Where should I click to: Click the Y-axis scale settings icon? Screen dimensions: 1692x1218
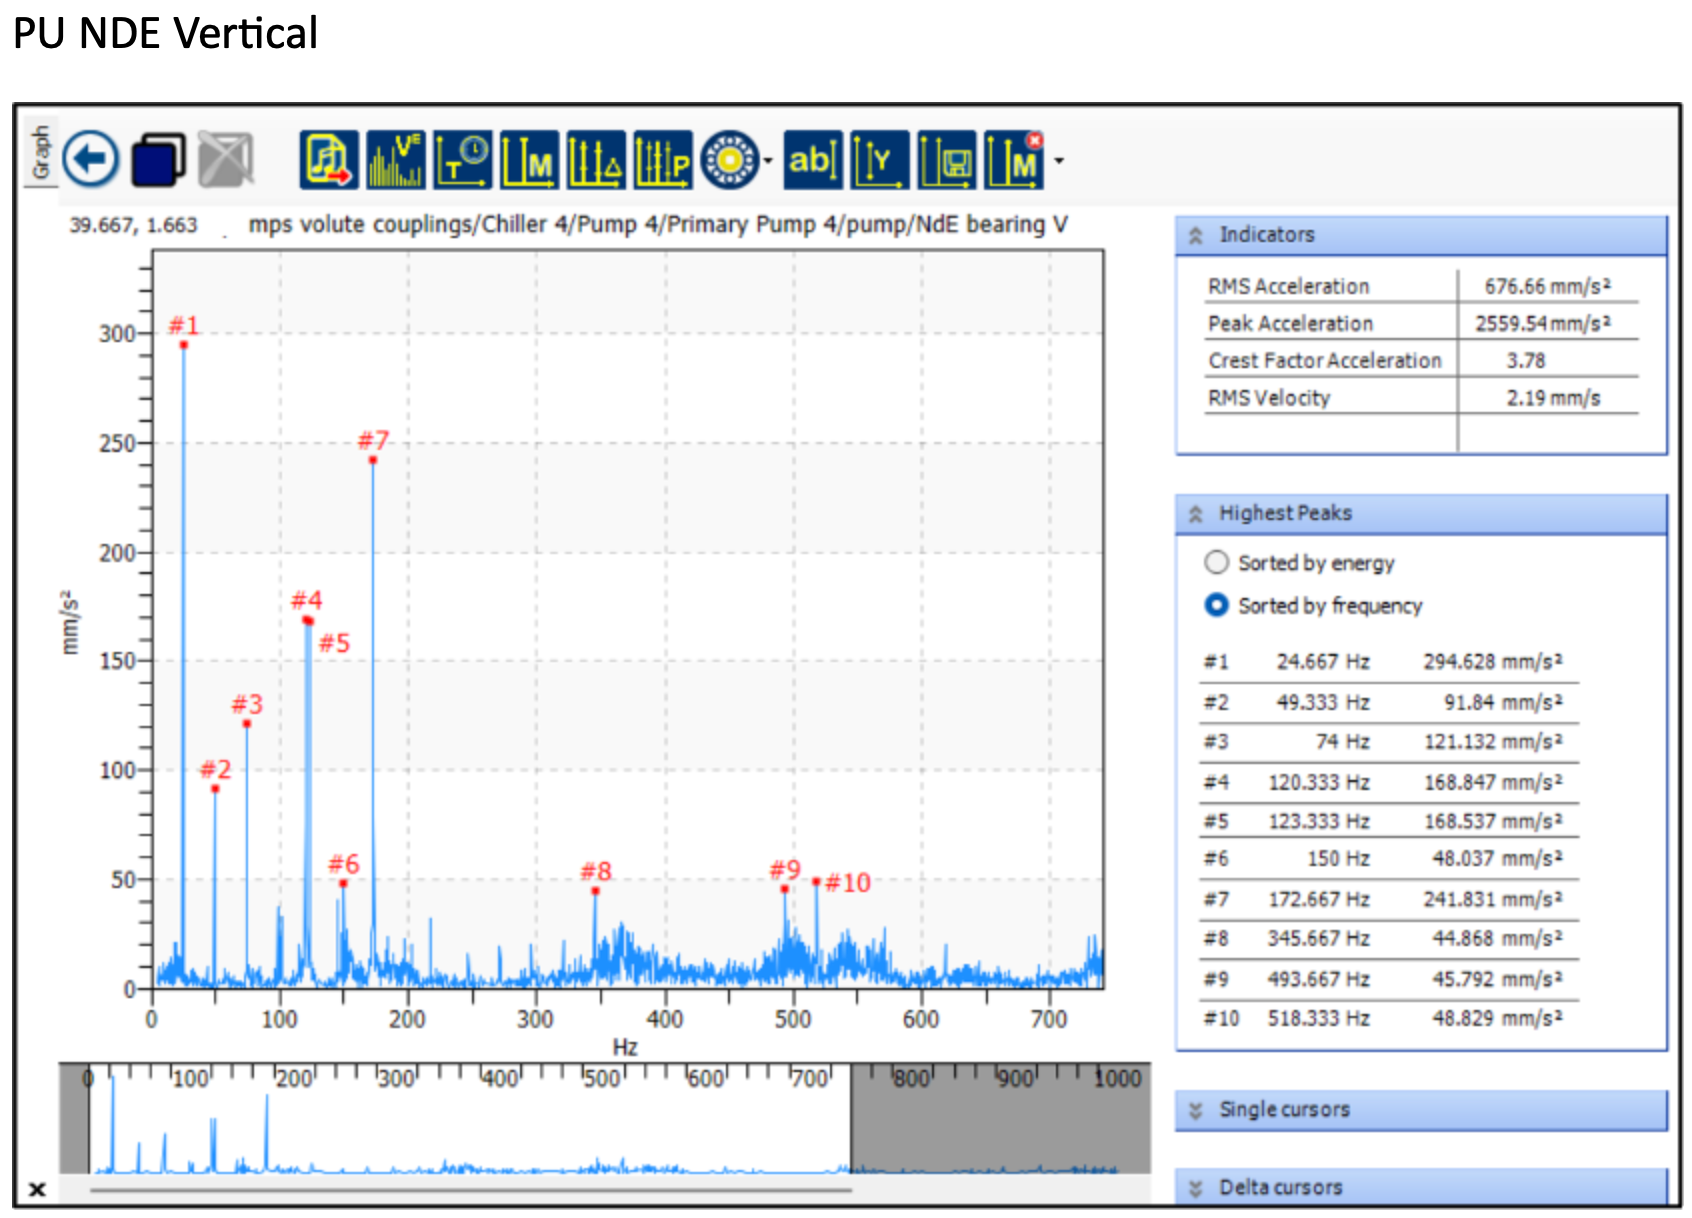[x=879, y=160]
